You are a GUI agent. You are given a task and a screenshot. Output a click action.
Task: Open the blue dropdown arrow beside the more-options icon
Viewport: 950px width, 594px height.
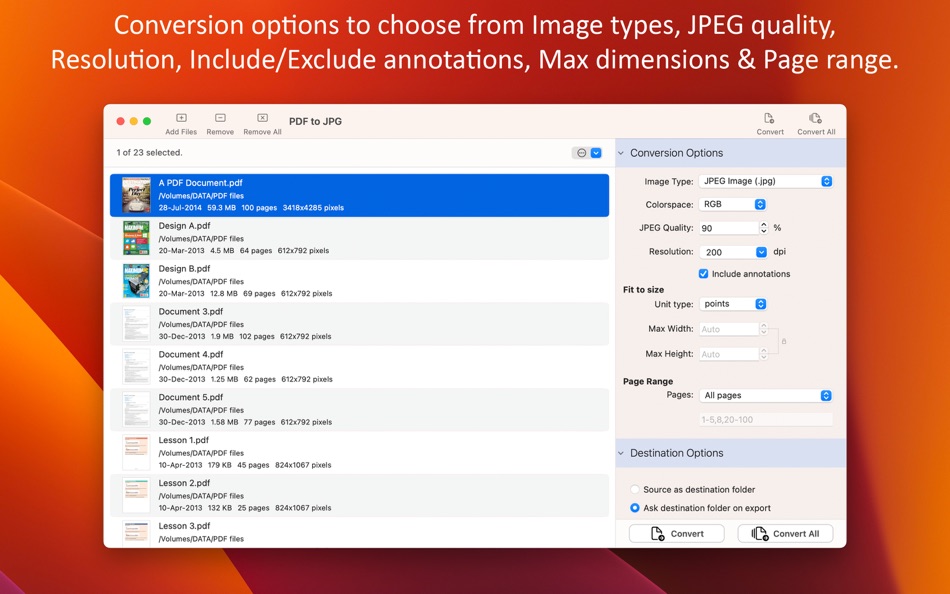596,153
